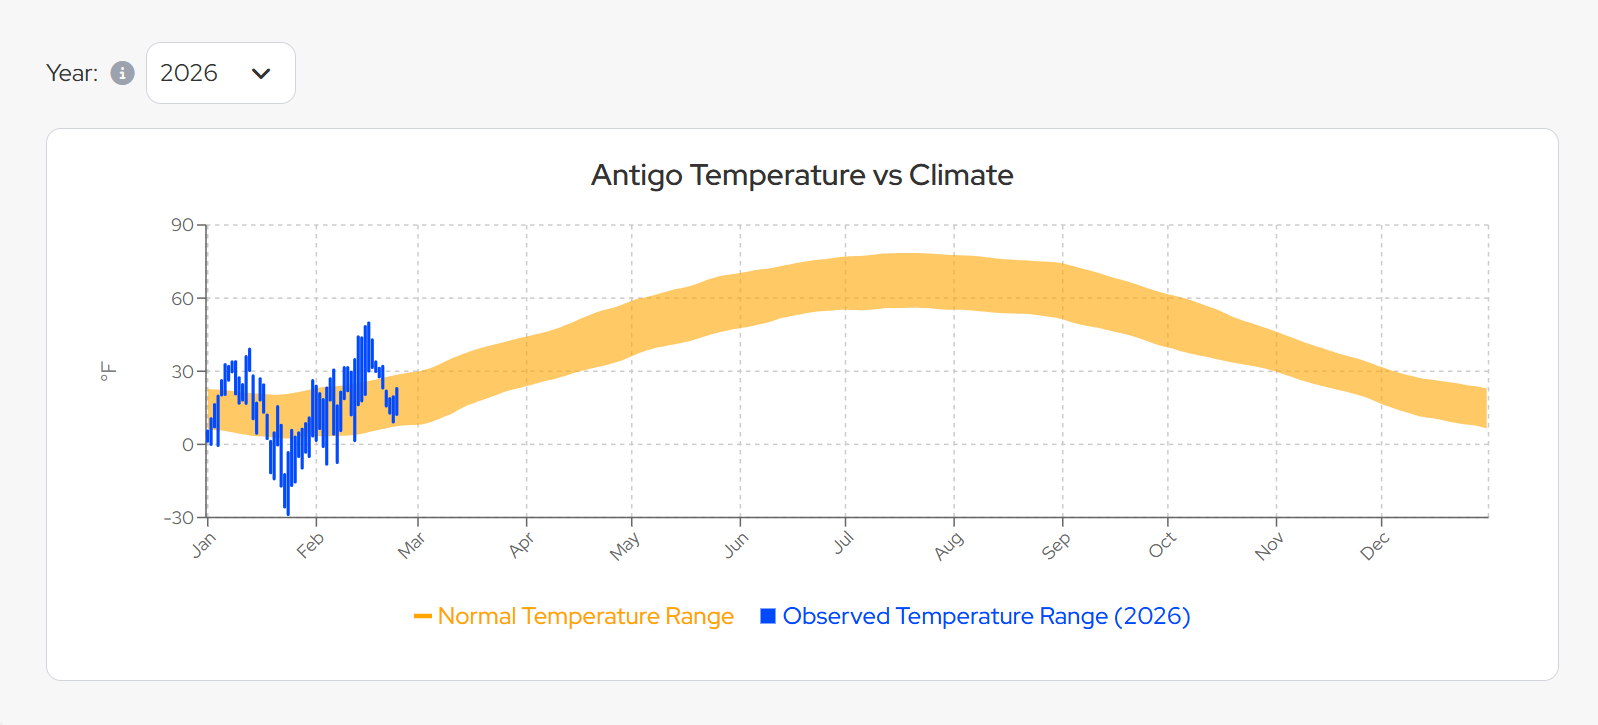Click the Antigo Temperature vs Climate title
This screenshot has width=1598, height=725.
coord(802,175)
